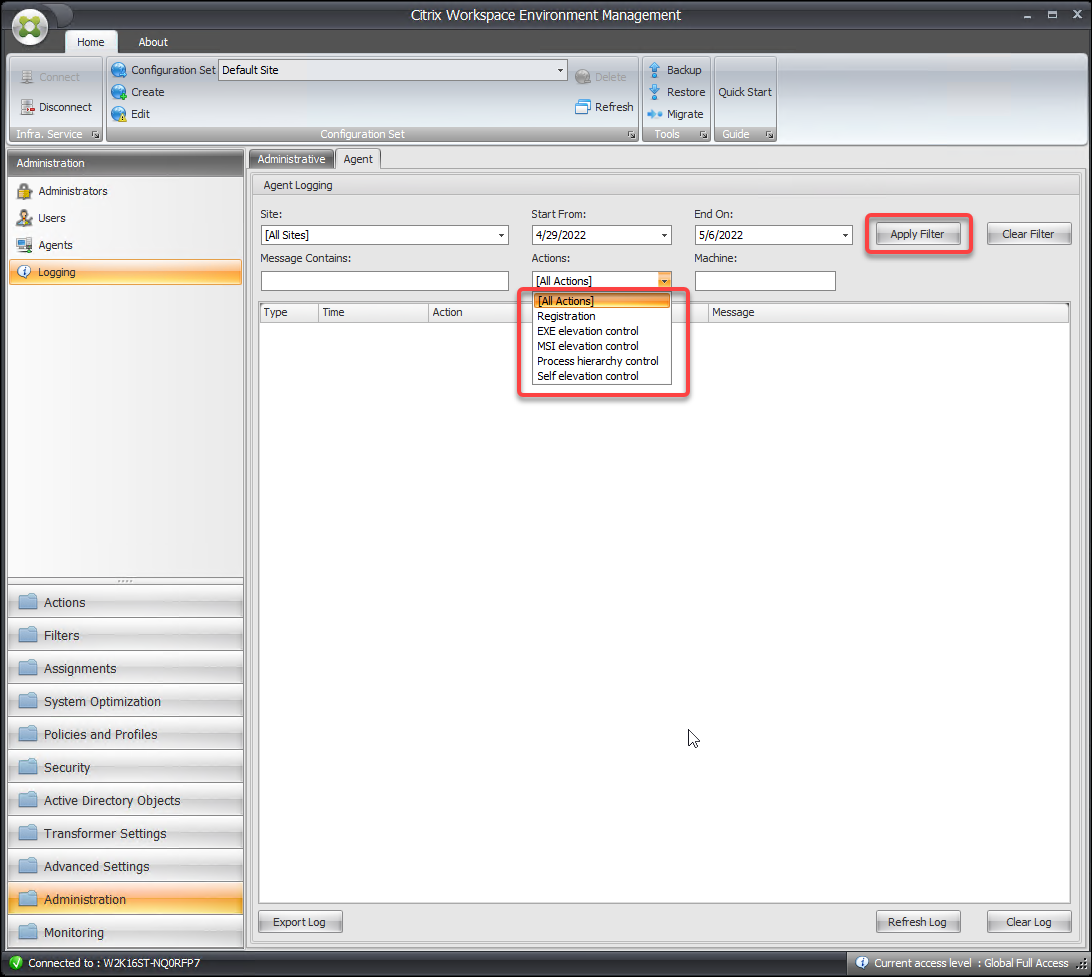Click the Edit configuration set icon
This screenshot has height=977, width=1092.
pos(119,114)
